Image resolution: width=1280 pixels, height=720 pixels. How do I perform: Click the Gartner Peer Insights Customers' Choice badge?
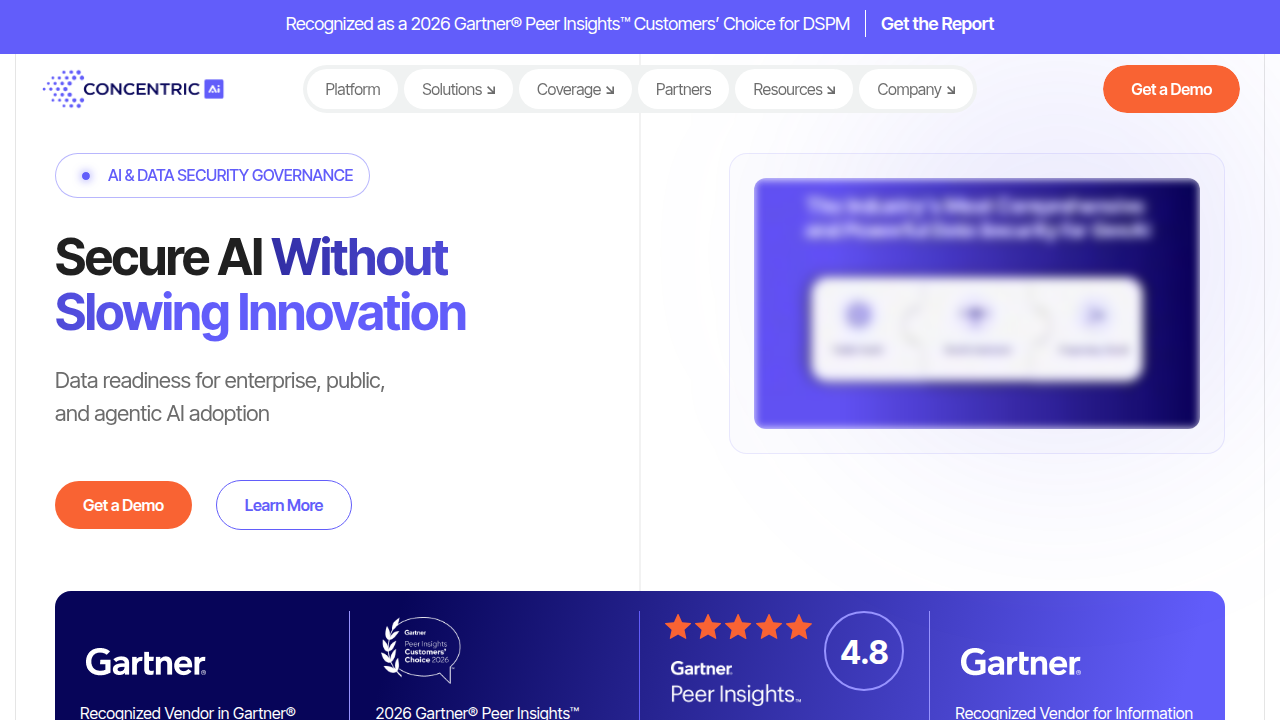point(421,649)
